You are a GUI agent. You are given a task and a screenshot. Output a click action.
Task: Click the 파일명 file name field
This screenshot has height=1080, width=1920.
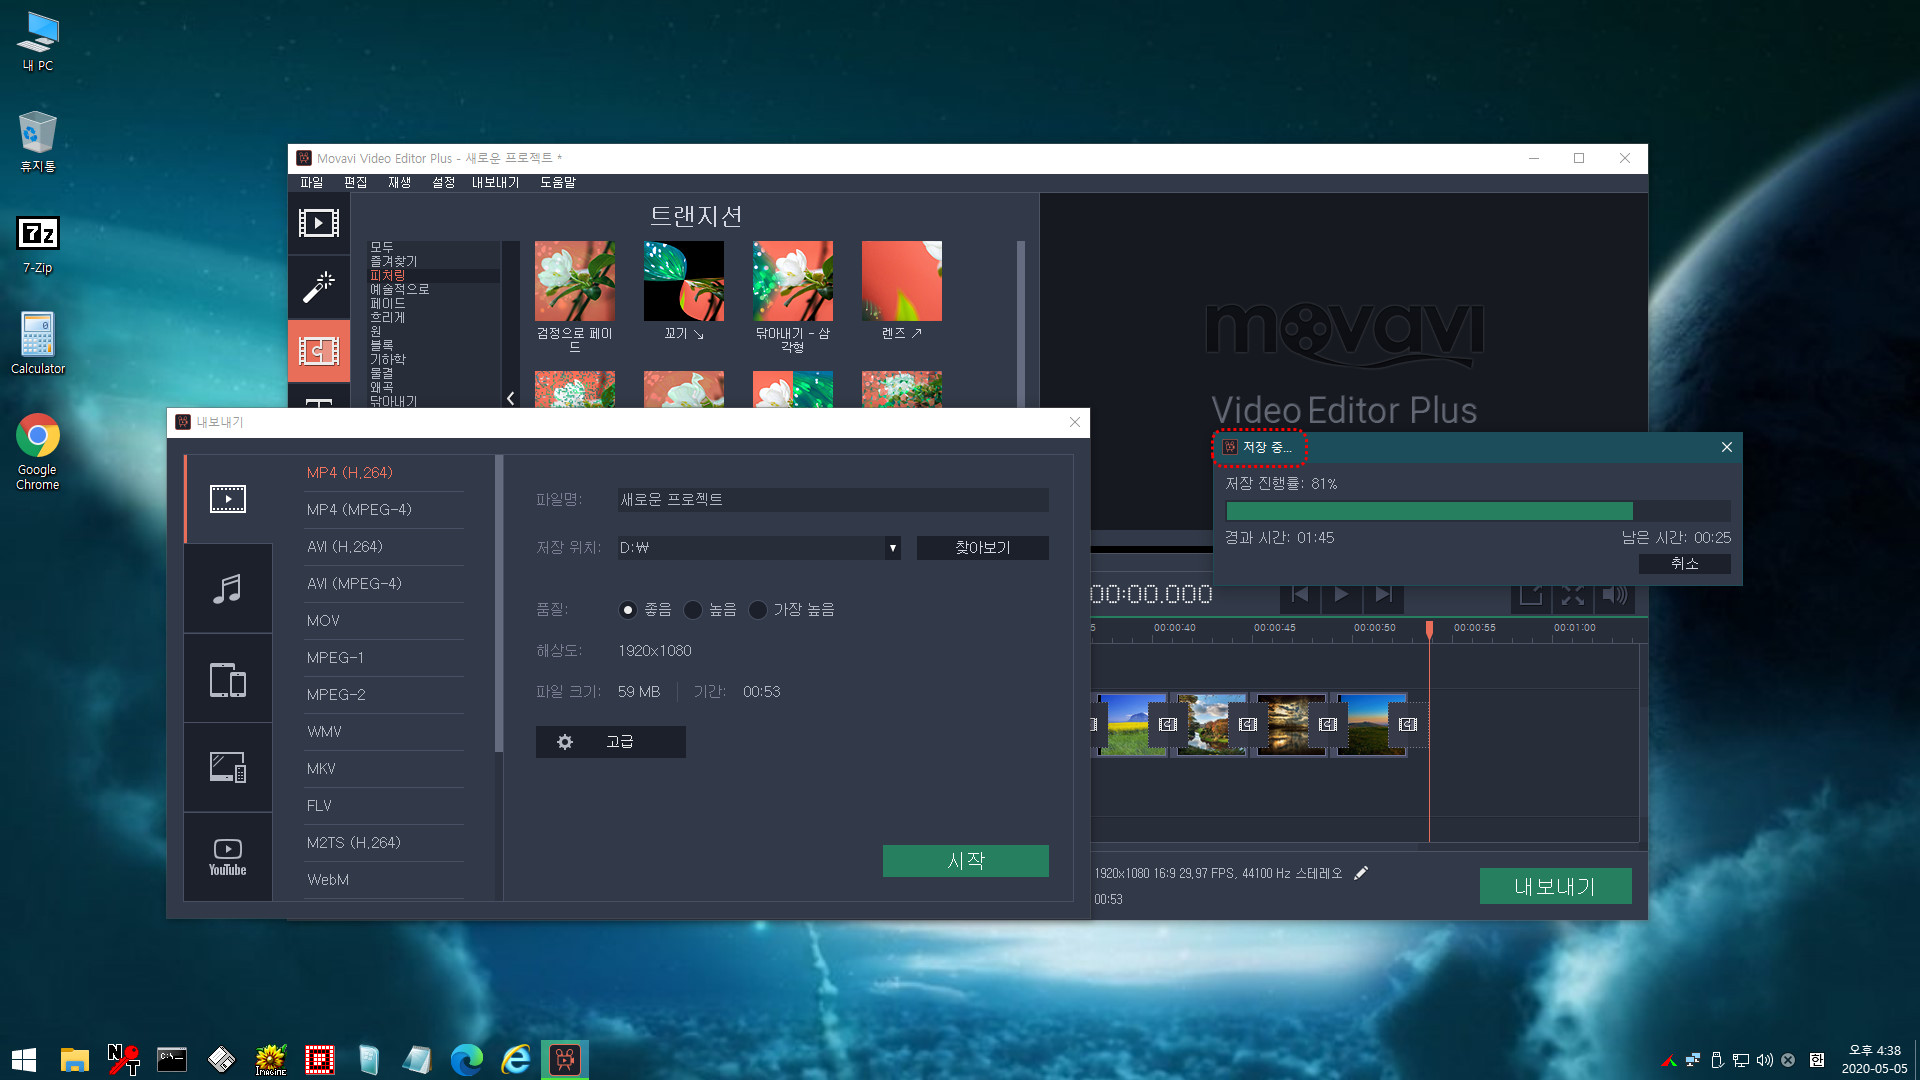[x=833, y=499]
